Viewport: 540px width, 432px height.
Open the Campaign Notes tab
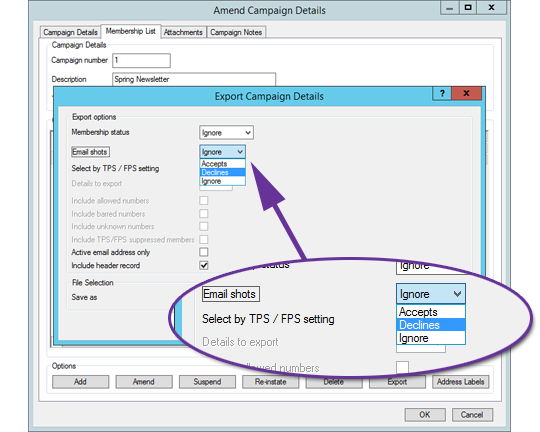(236, 32)
